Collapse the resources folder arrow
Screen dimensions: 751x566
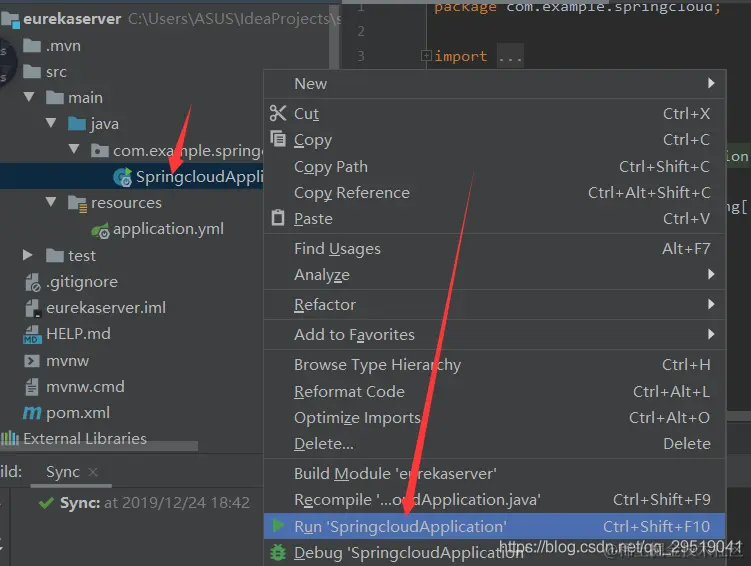point(51,202)
